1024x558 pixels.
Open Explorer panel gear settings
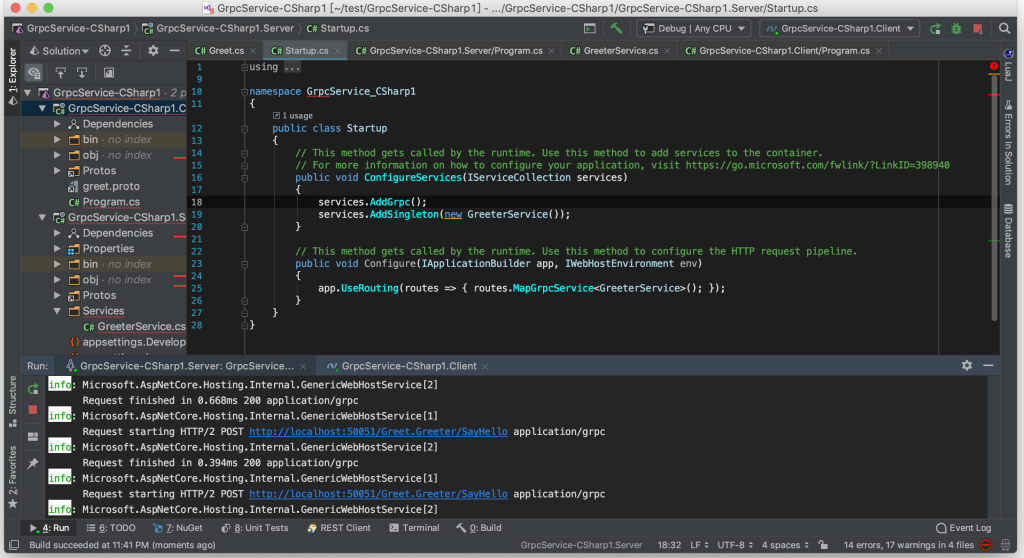click(x=153, y=50)
